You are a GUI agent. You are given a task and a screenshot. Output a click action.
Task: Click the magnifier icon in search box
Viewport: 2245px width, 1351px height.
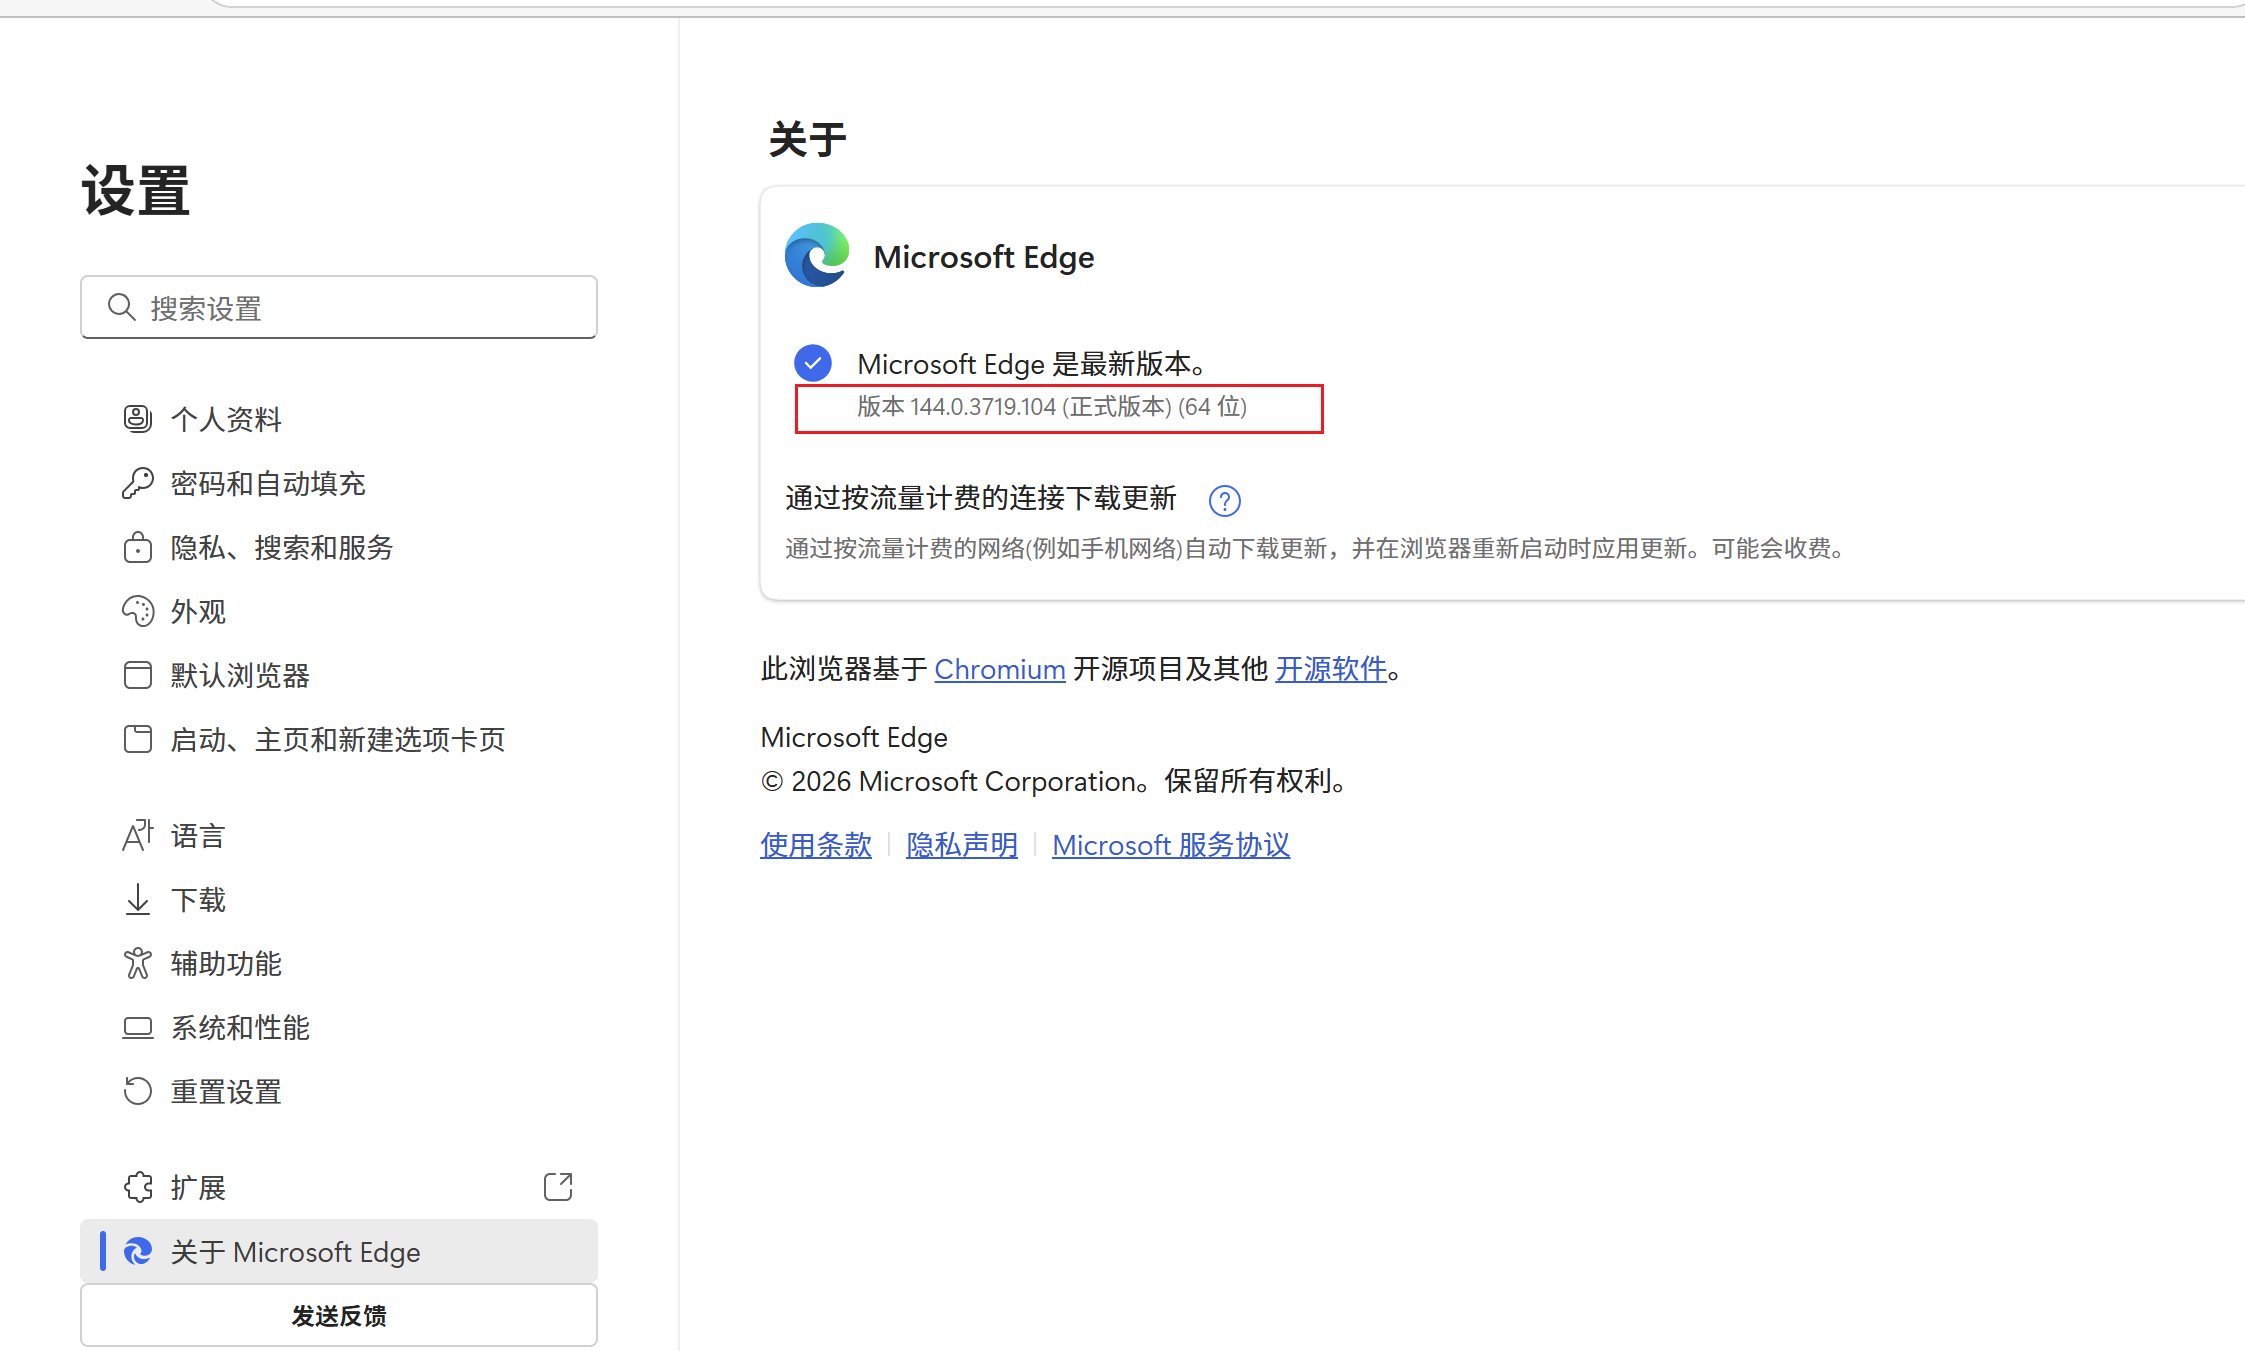[x=121, y=307]
